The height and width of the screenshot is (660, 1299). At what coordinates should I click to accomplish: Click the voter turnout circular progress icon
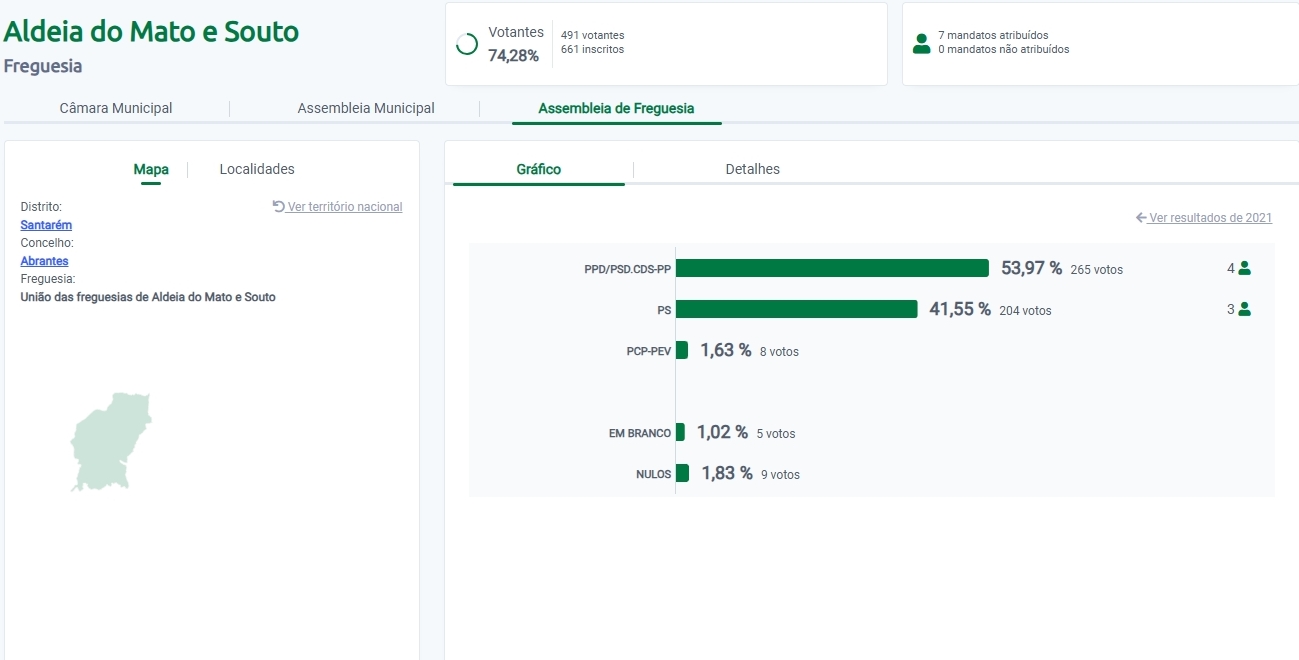click(x=466, y=44)
